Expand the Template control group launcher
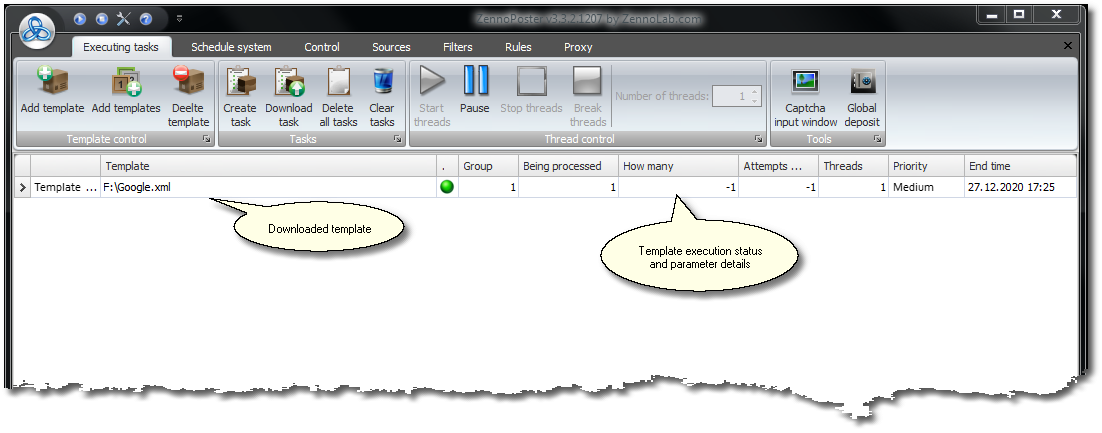 (x=206, y=140)
